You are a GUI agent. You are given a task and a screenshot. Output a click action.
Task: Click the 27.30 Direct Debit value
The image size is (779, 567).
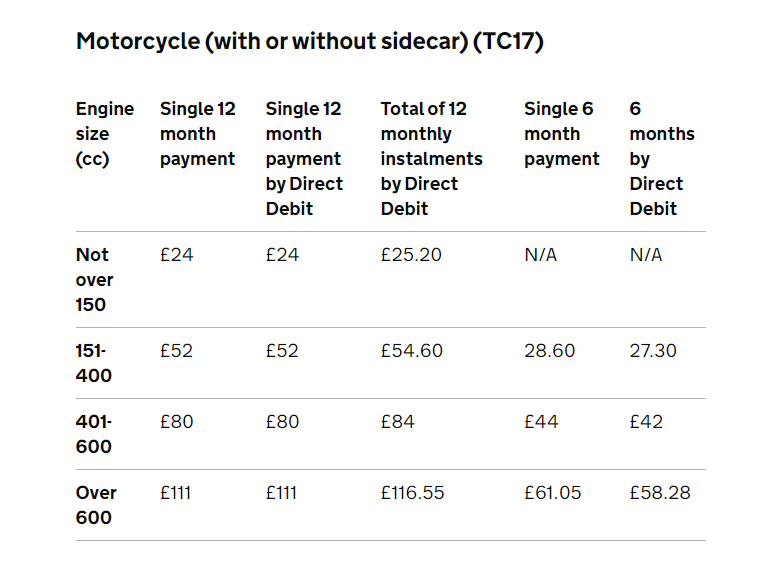click(x=653, y=351)
